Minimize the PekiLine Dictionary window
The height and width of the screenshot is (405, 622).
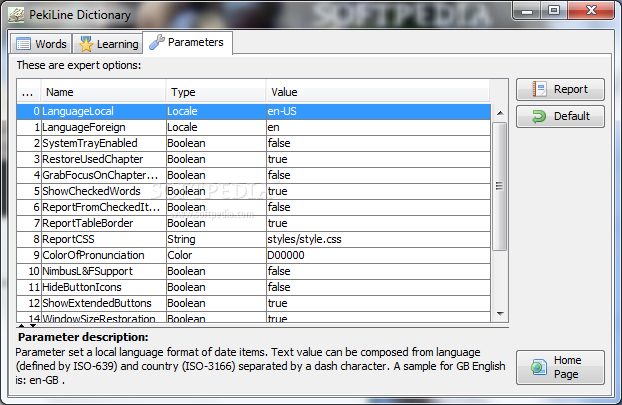click(x=527, y=11)
